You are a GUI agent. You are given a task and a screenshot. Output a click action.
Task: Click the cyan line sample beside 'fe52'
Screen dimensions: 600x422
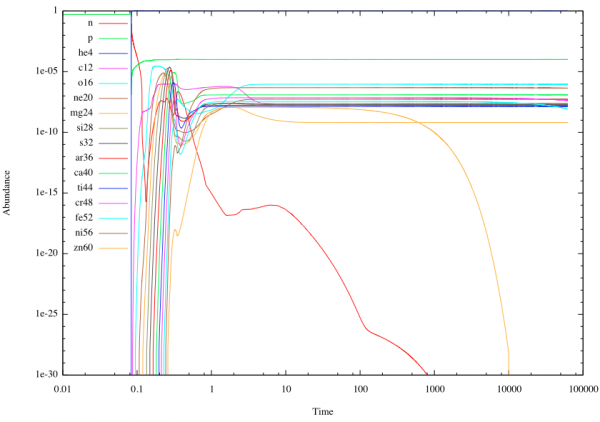[113, 218]
